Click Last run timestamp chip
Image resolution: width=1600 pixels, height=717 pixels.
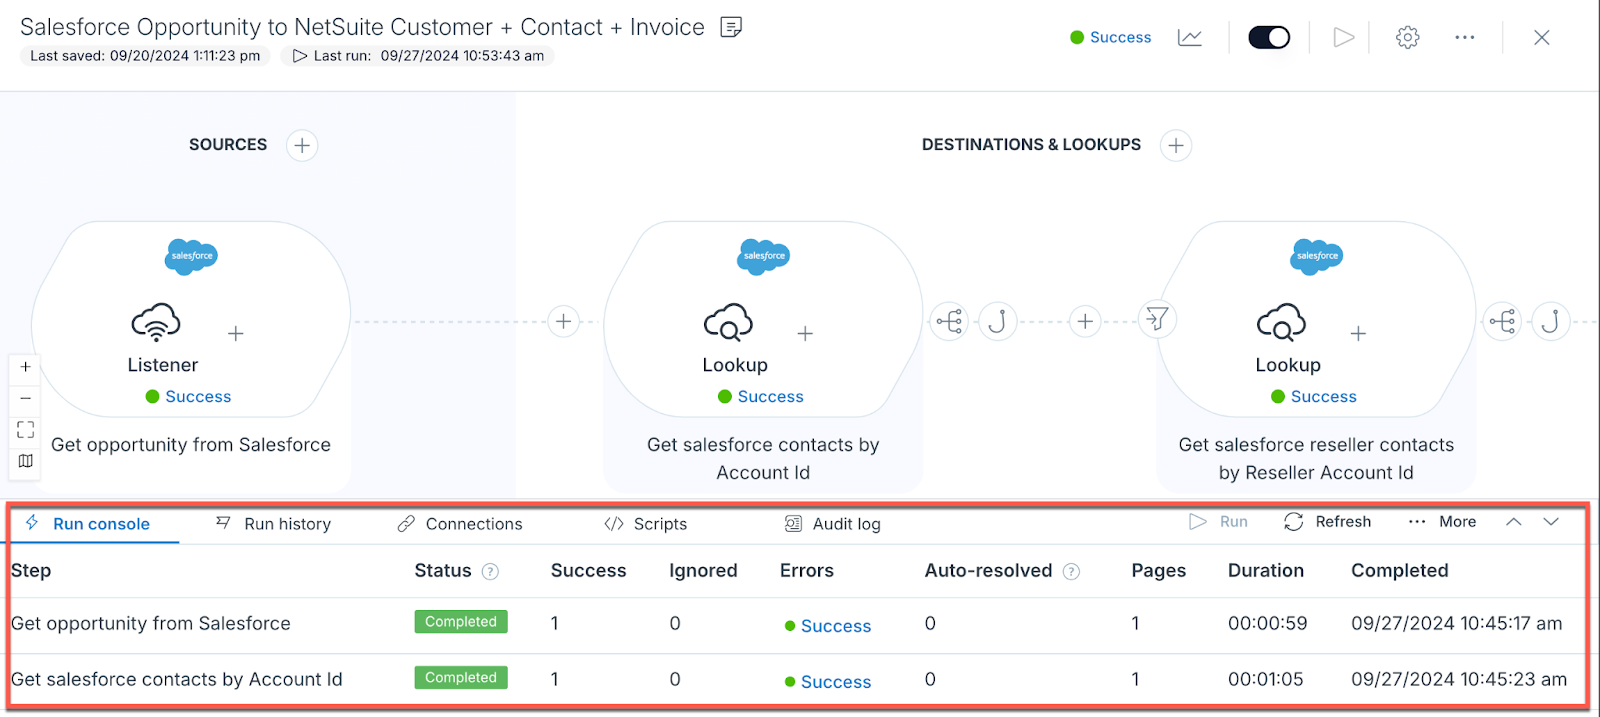(418, 56)
